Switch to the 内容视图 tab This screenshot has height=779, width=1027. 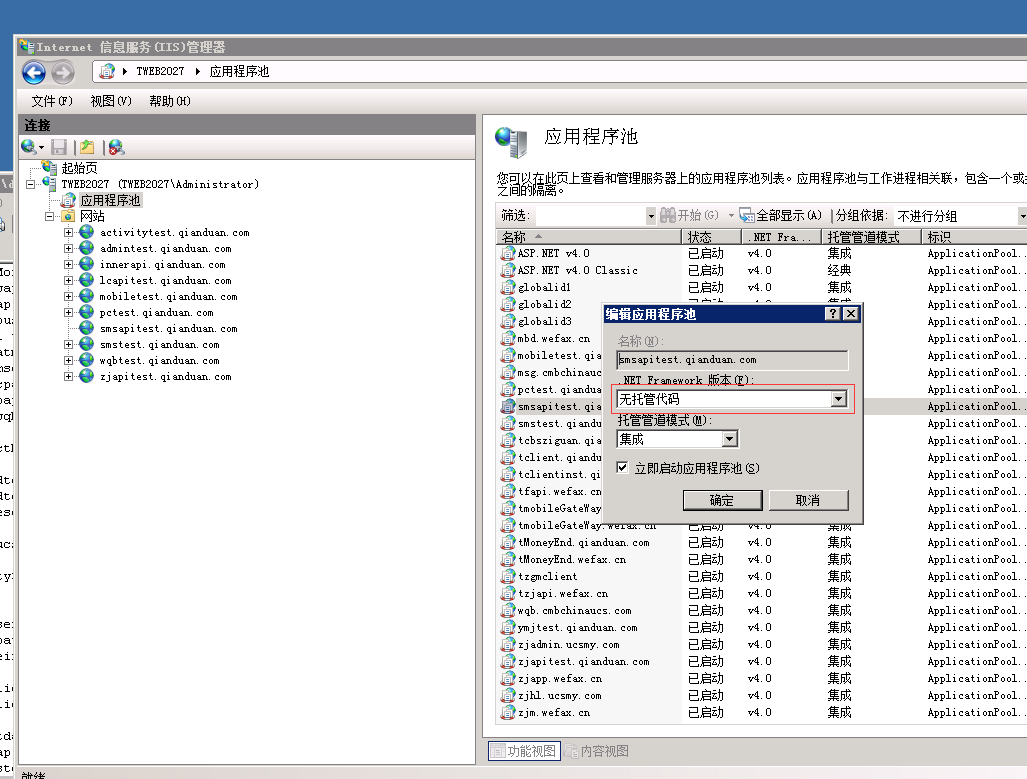597,751
